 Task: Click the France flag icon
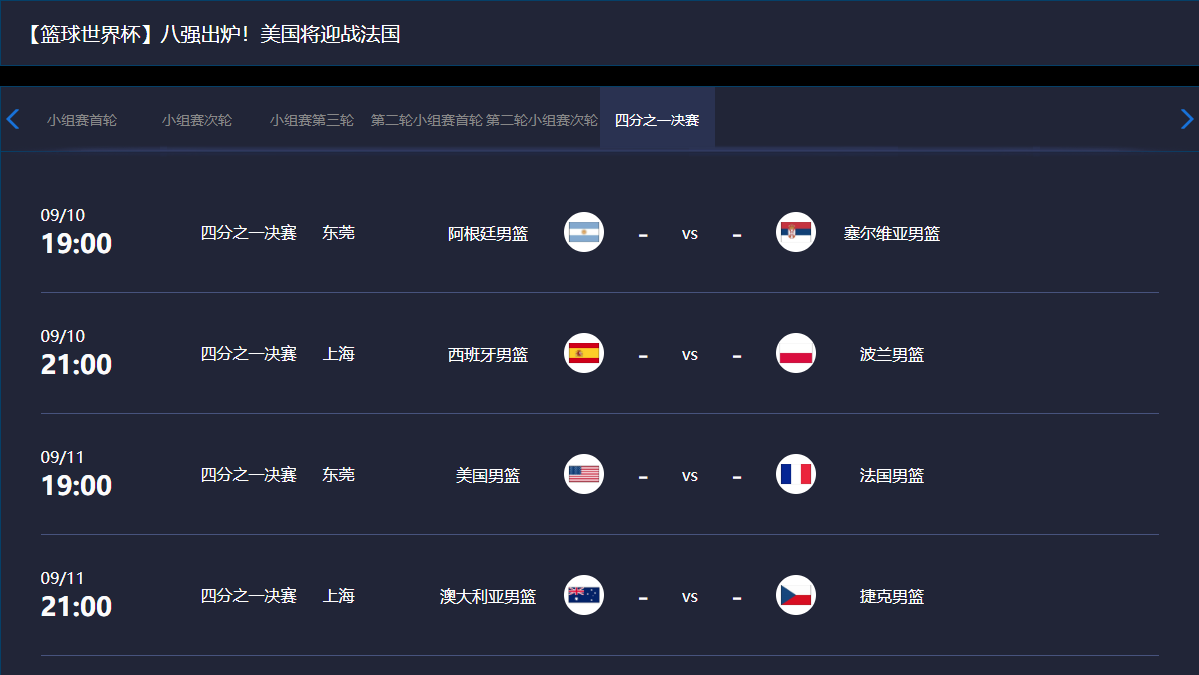(795, 474)
